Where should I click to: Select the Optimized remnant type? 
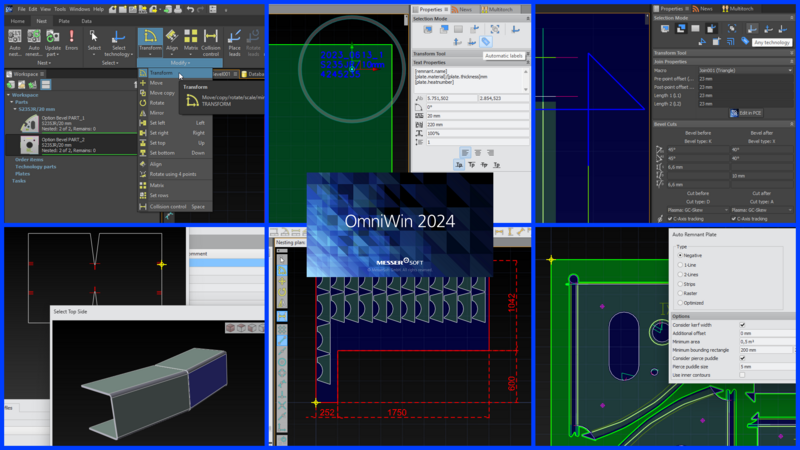coord(680,303)
